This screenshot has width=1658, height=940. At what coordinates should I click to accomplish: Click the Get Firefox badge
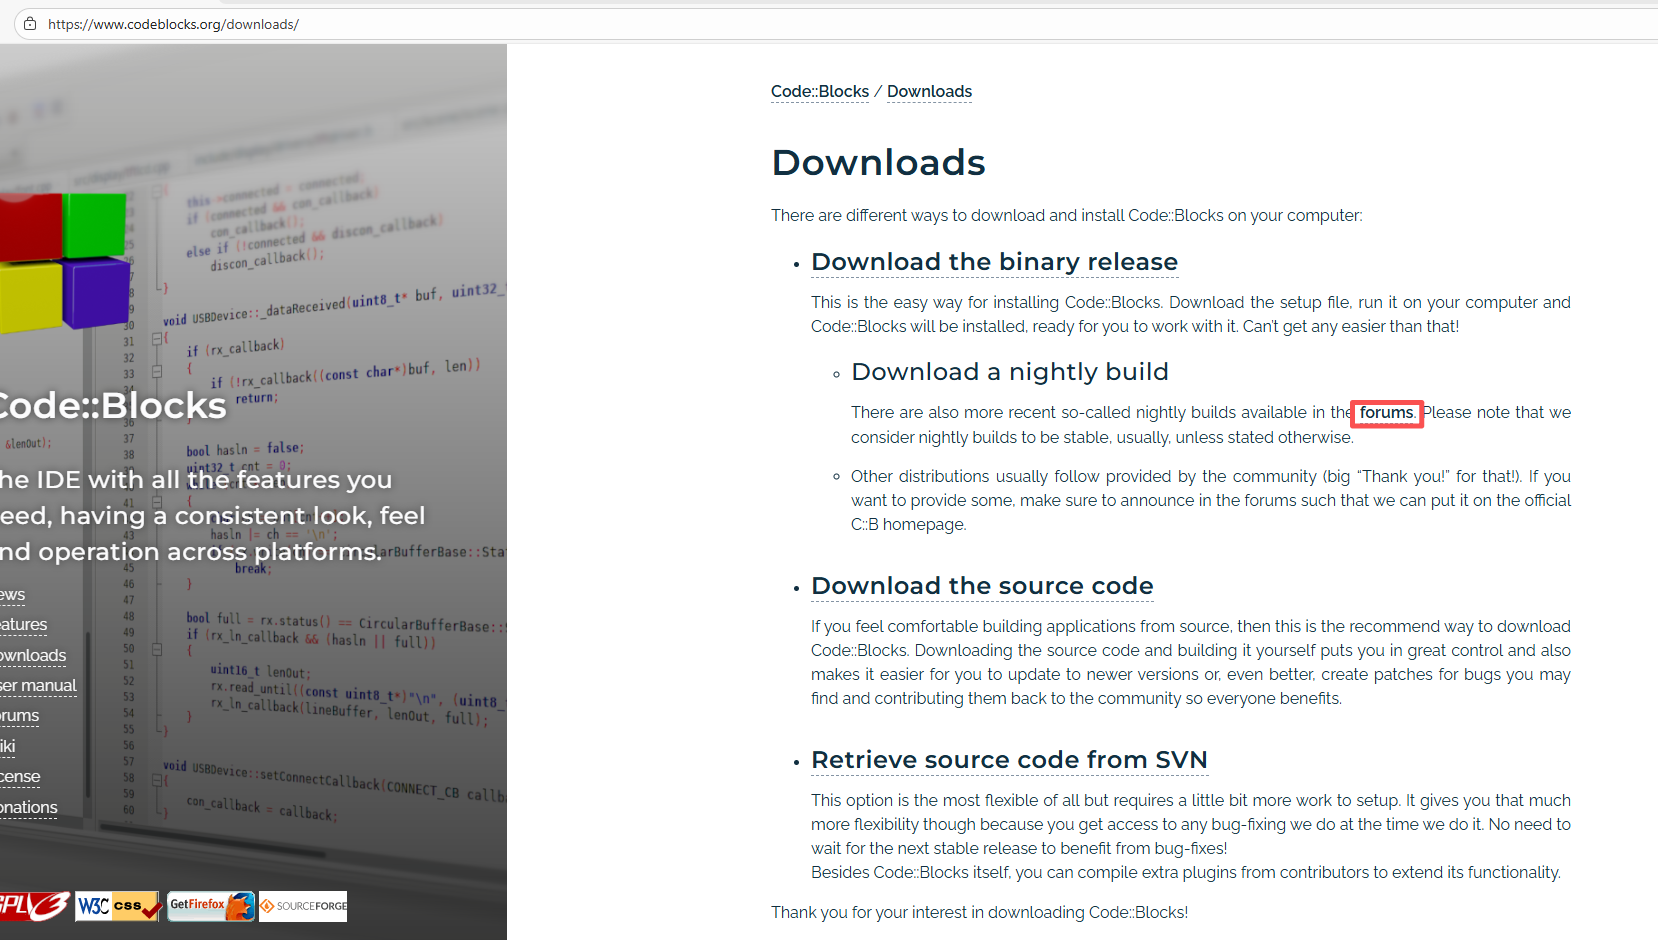point(211,906)
